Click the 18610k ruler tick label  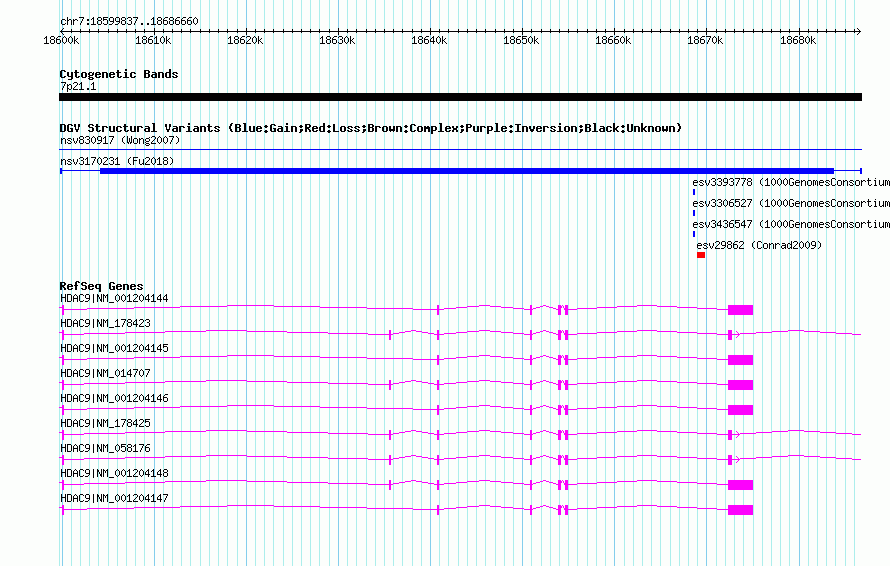point(153,40)
